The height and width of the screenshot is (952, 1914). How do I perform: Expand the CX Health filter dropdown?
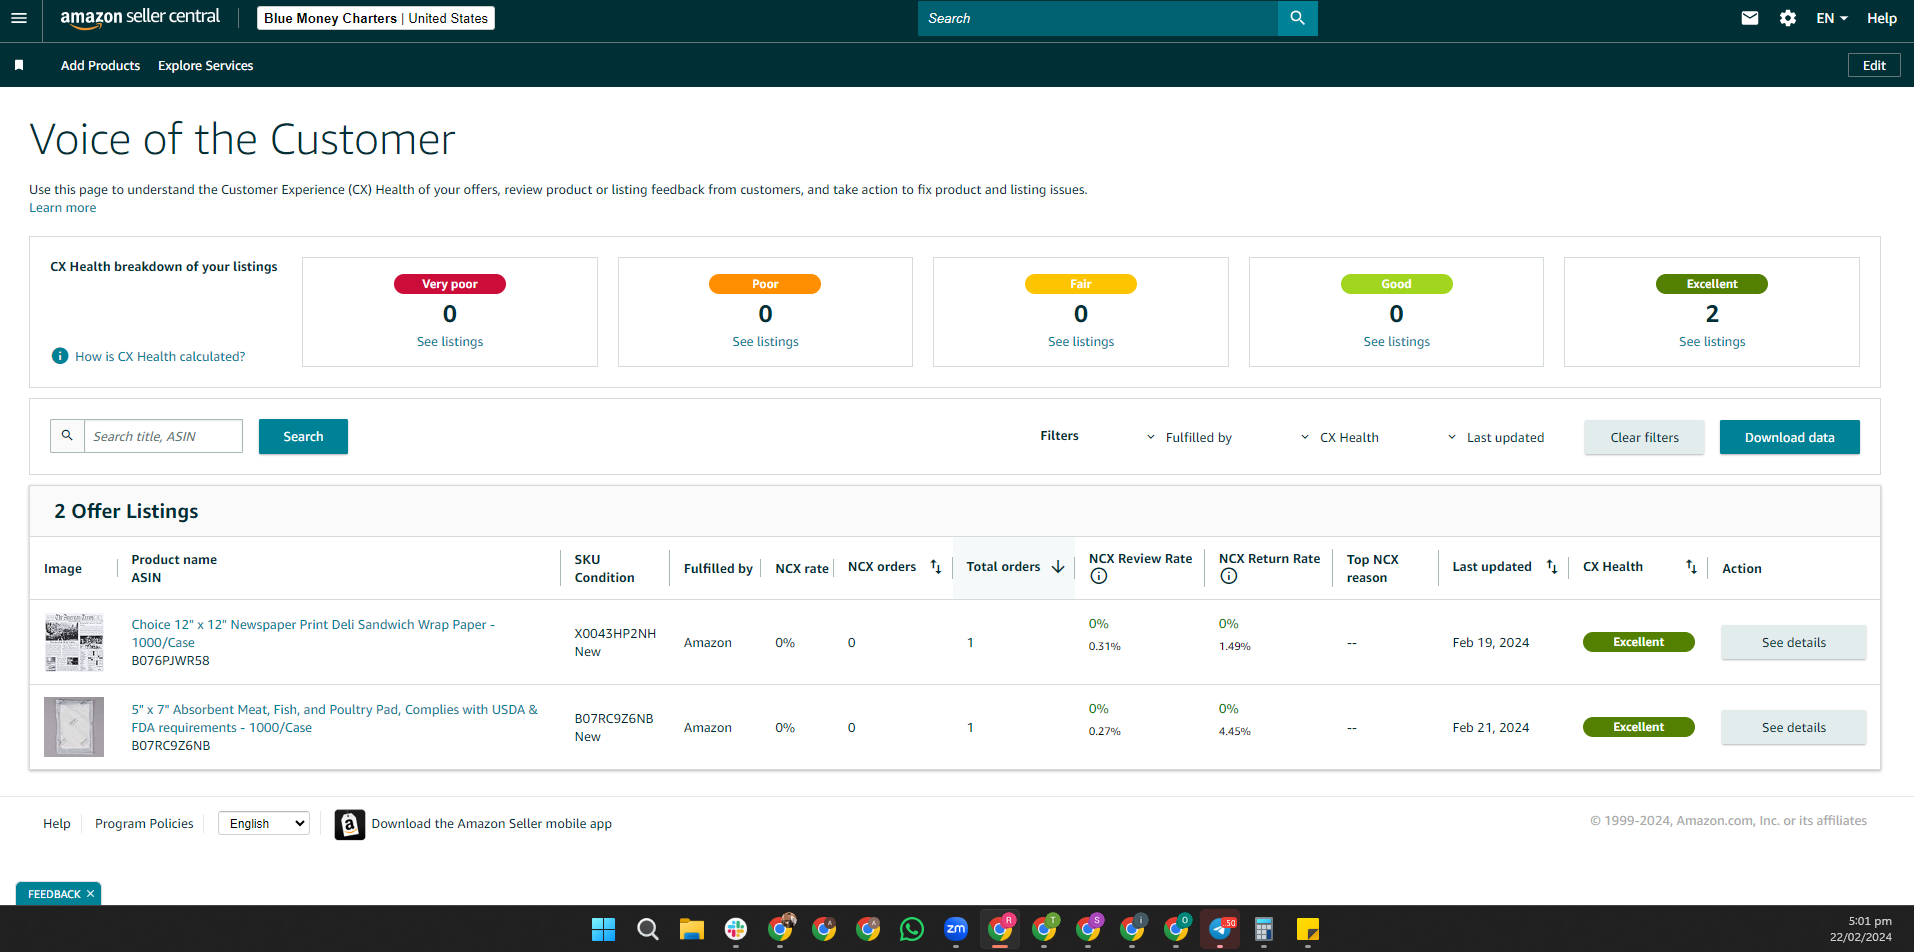point(1339,437)
